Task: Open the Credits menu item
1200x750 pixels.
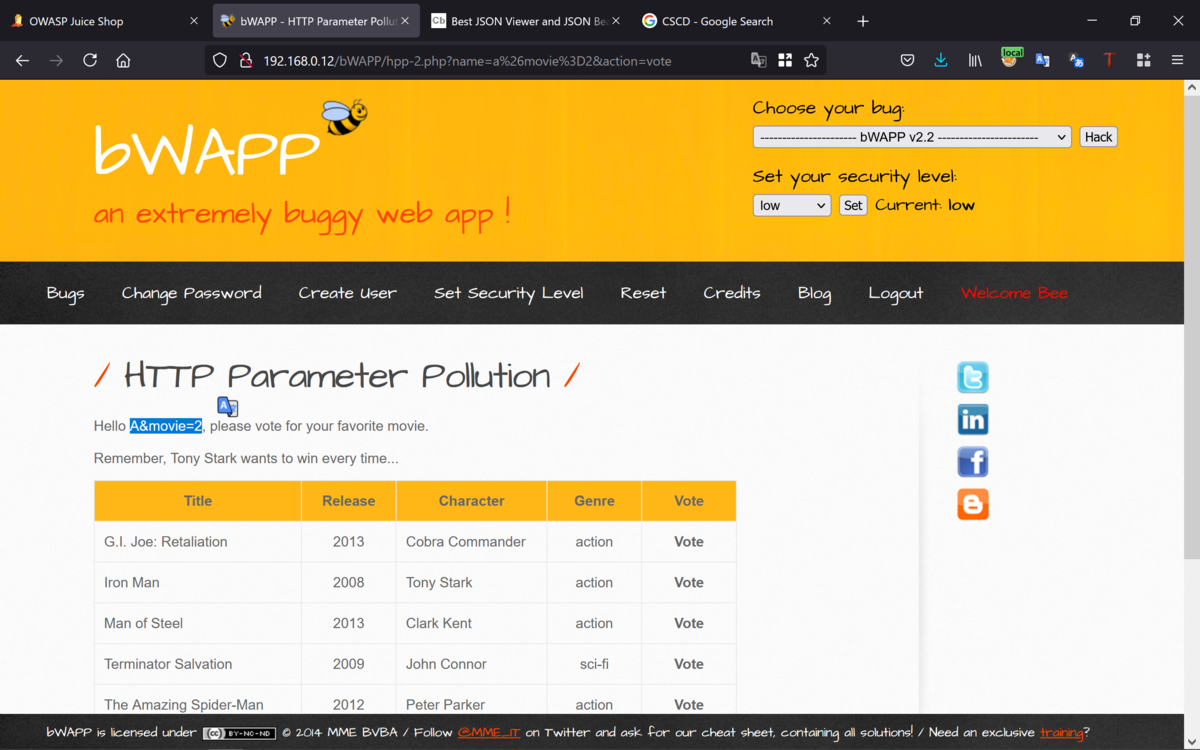Action: tap(732, 293)
